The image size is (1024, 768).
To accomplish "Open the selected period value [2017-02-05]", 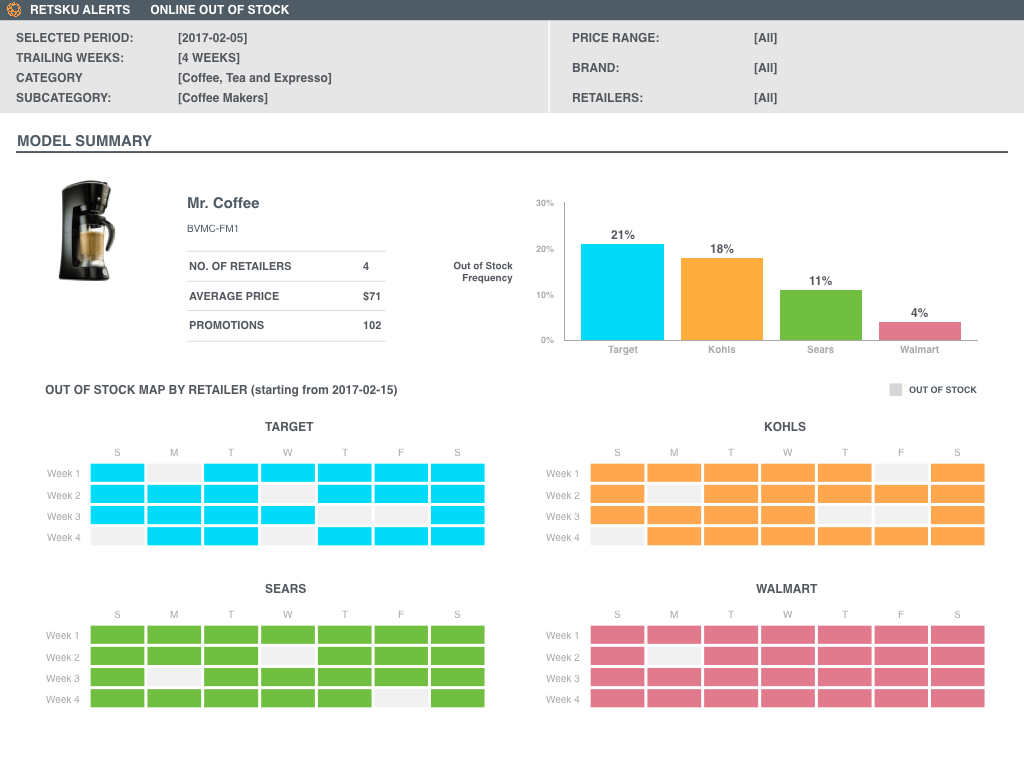I will tap(212, 38).
